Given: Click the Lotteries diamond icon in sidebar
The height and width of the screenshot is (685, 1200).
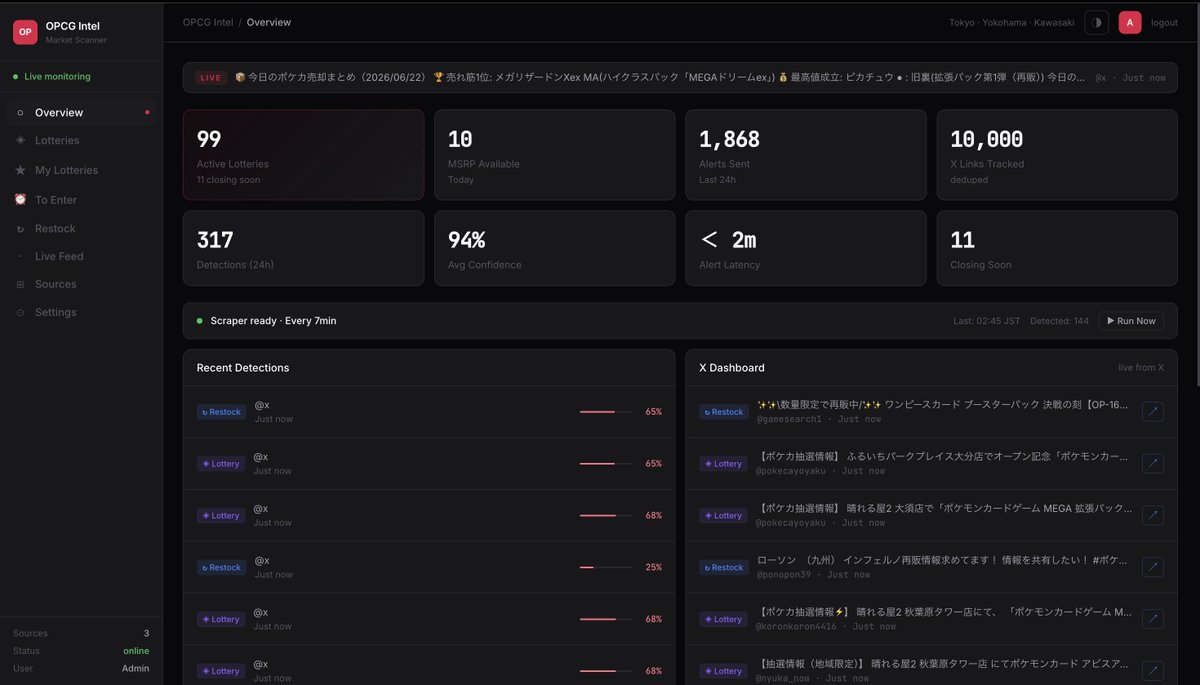Looking at the screenshot, I should pos(20,141).
